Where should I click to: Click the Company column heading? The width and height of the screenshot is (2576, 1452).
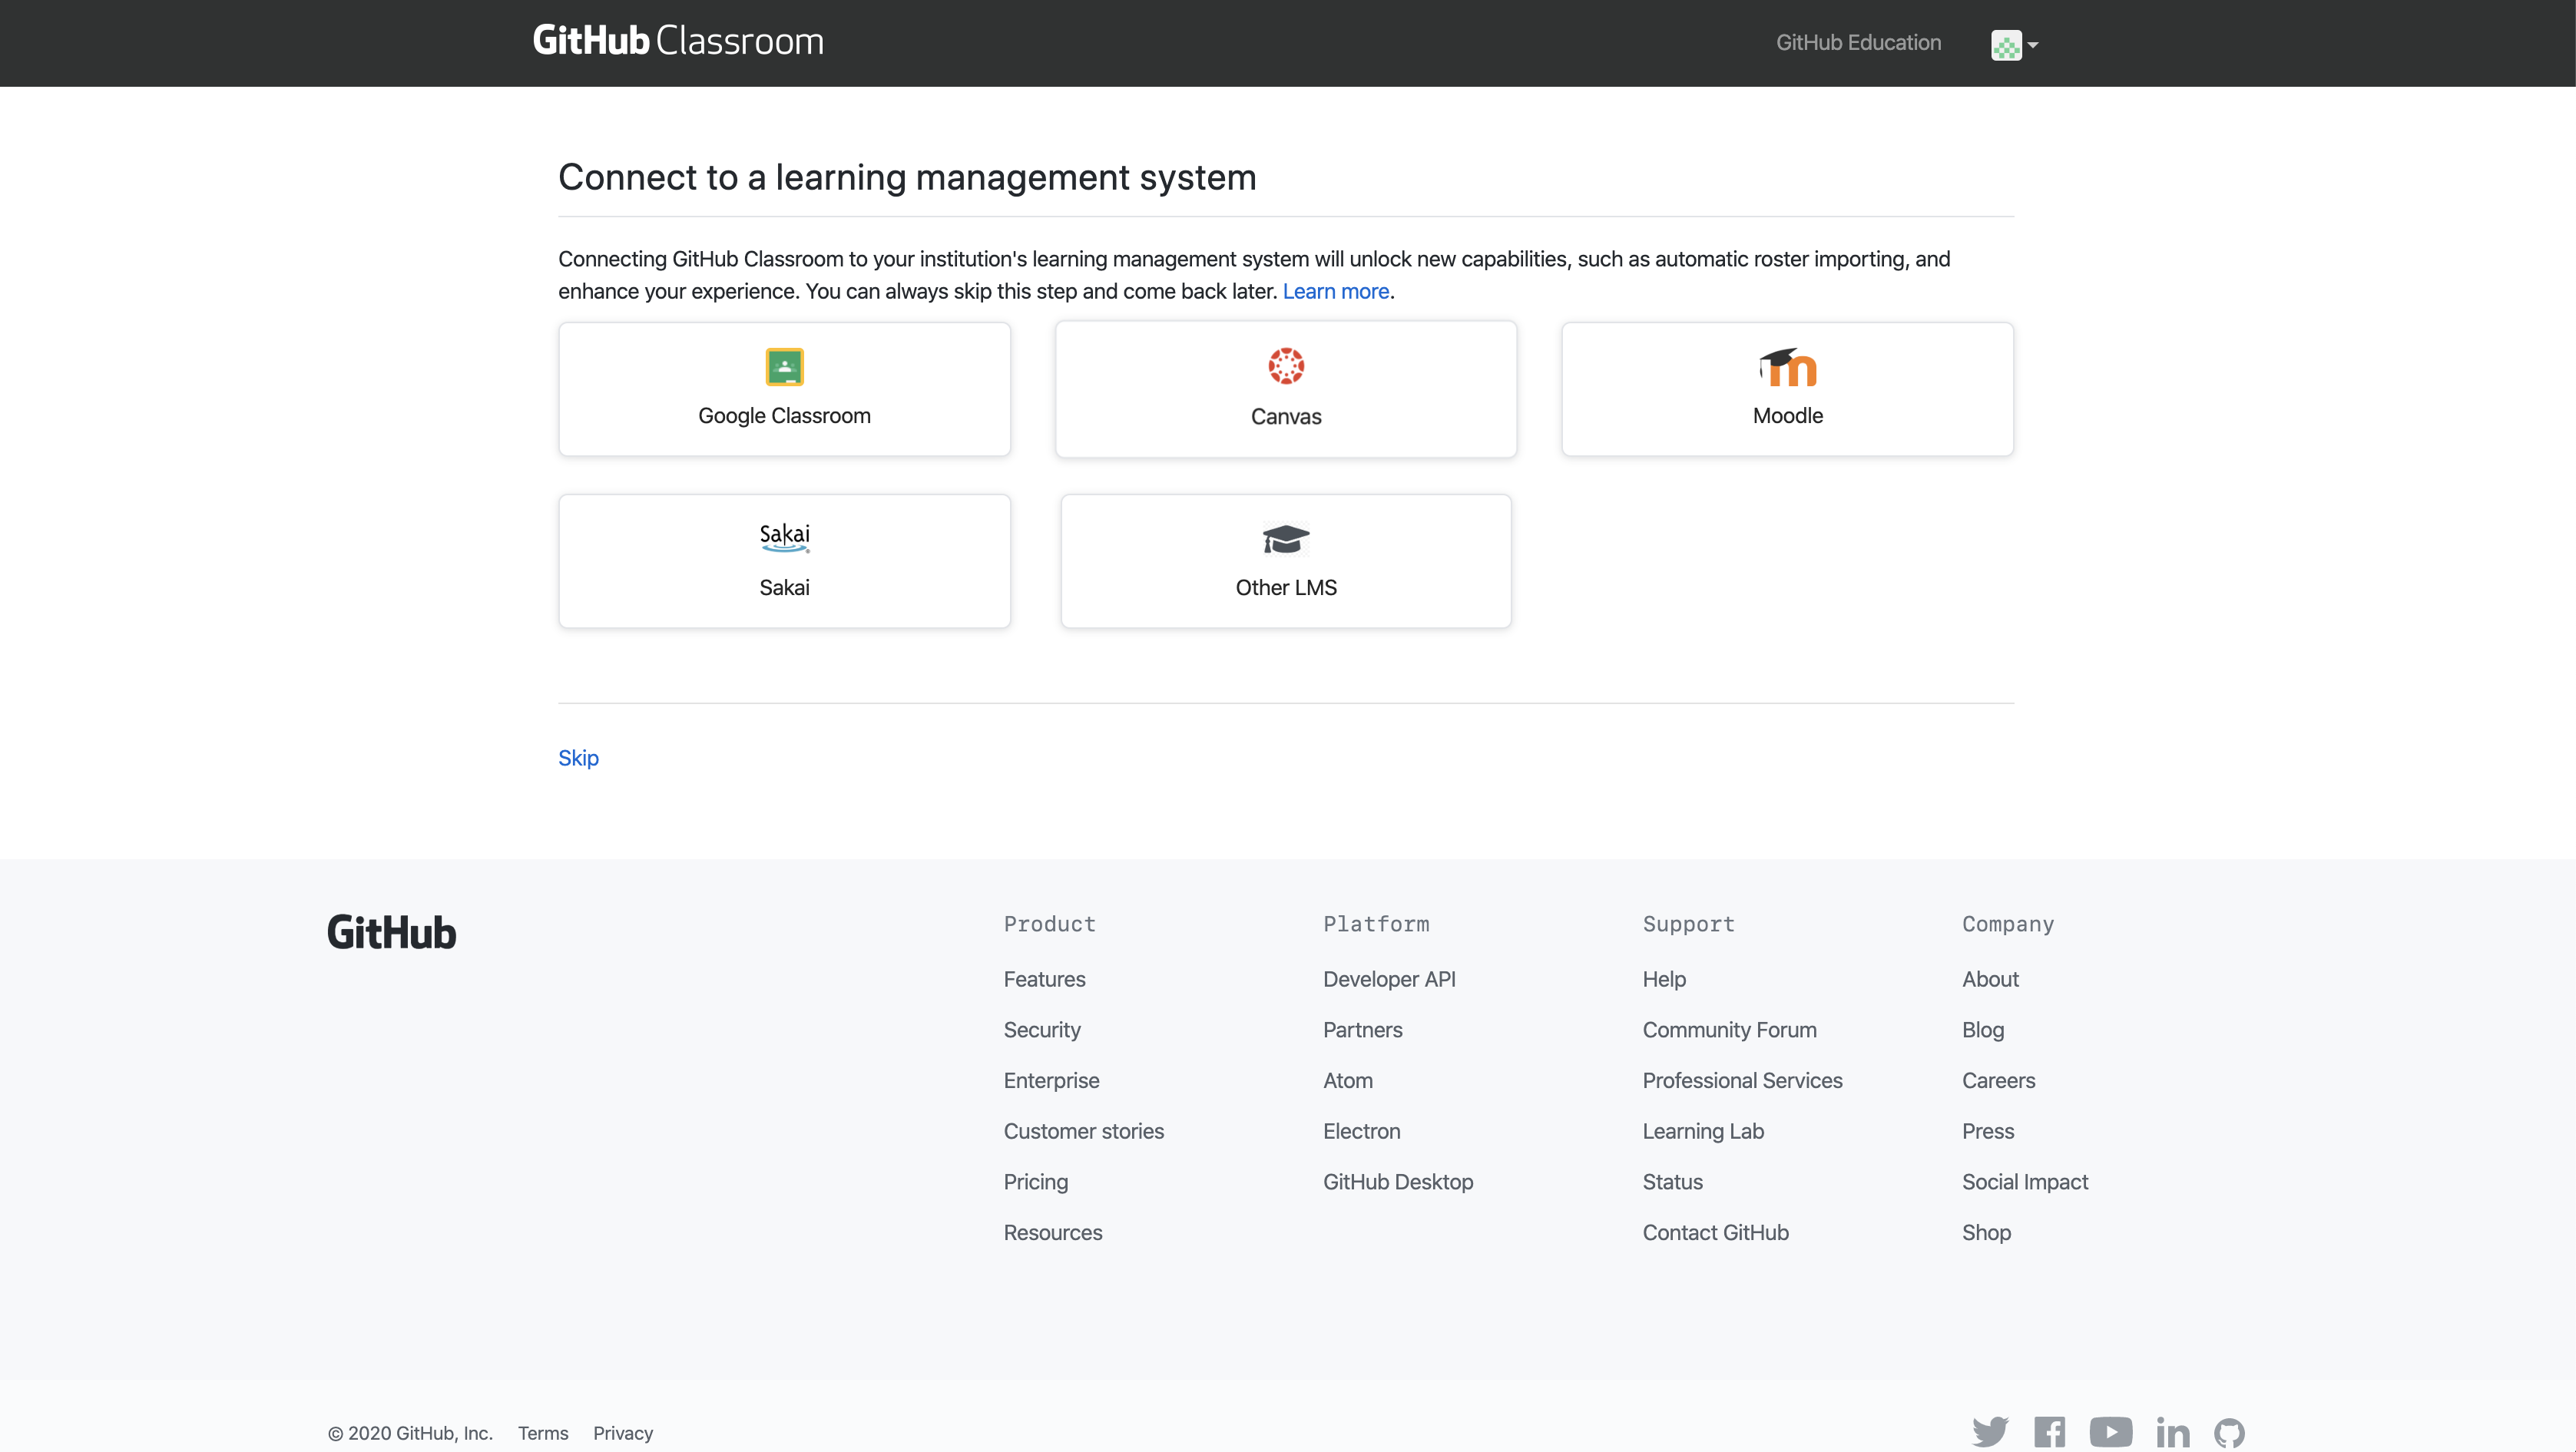2008,924
